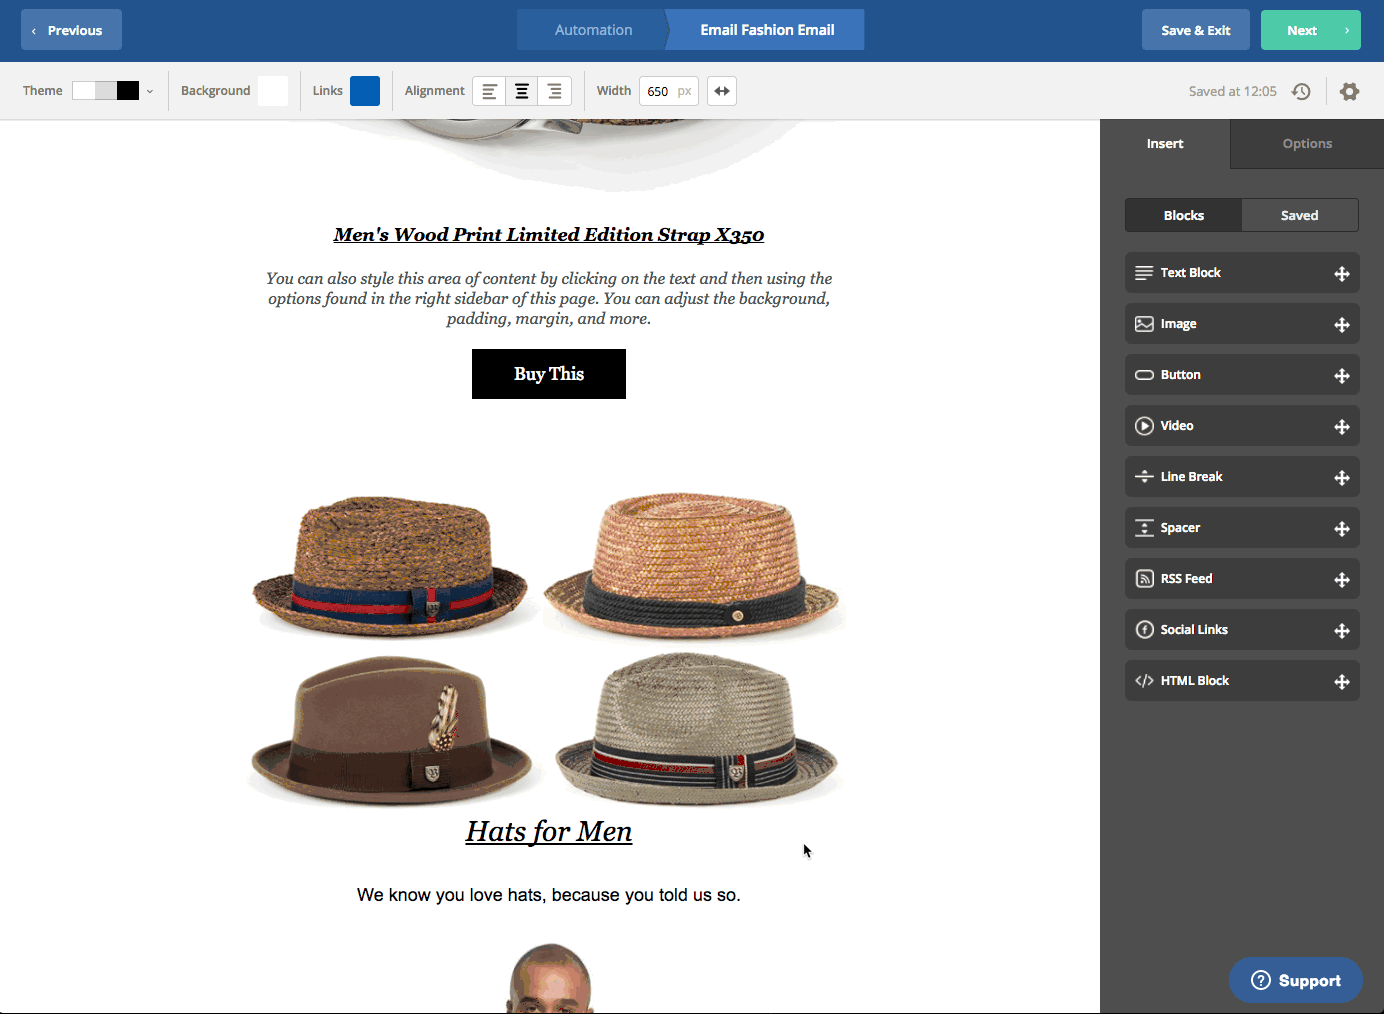Select the RSS Feed block icon
1384x1014 pixels.
coord(1144,579)
